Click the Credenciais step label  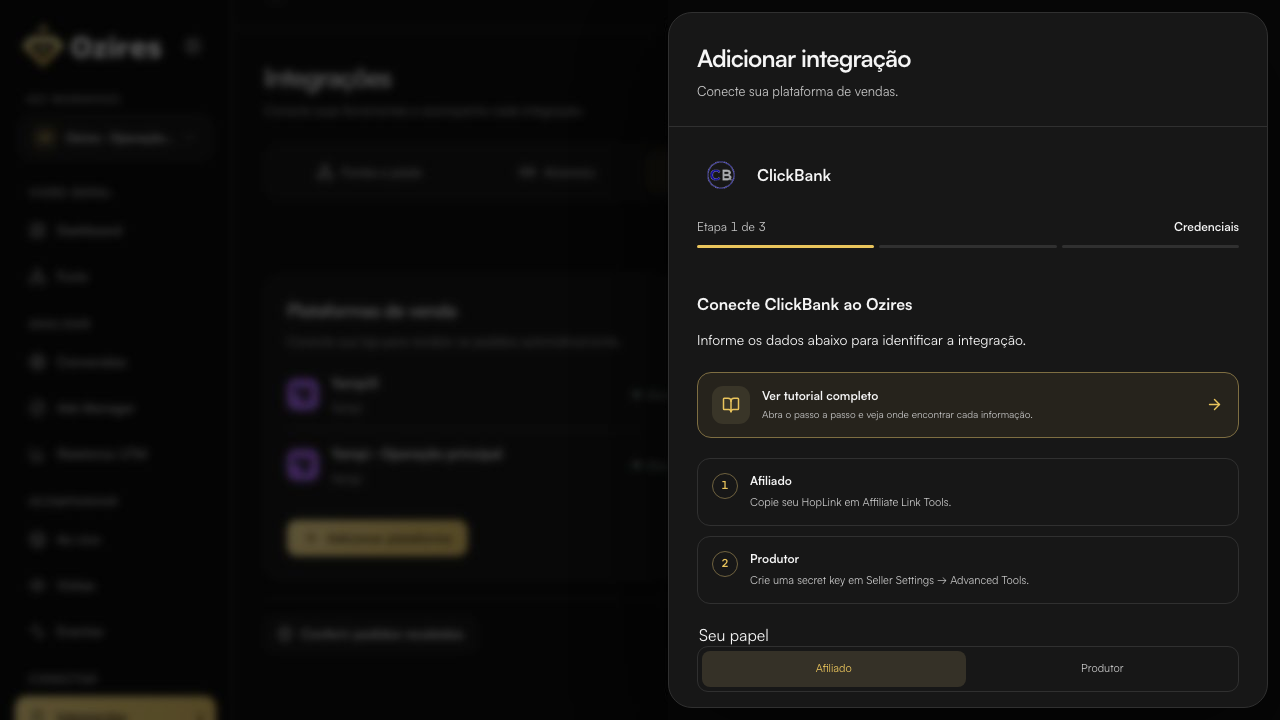pos(1206,227)
